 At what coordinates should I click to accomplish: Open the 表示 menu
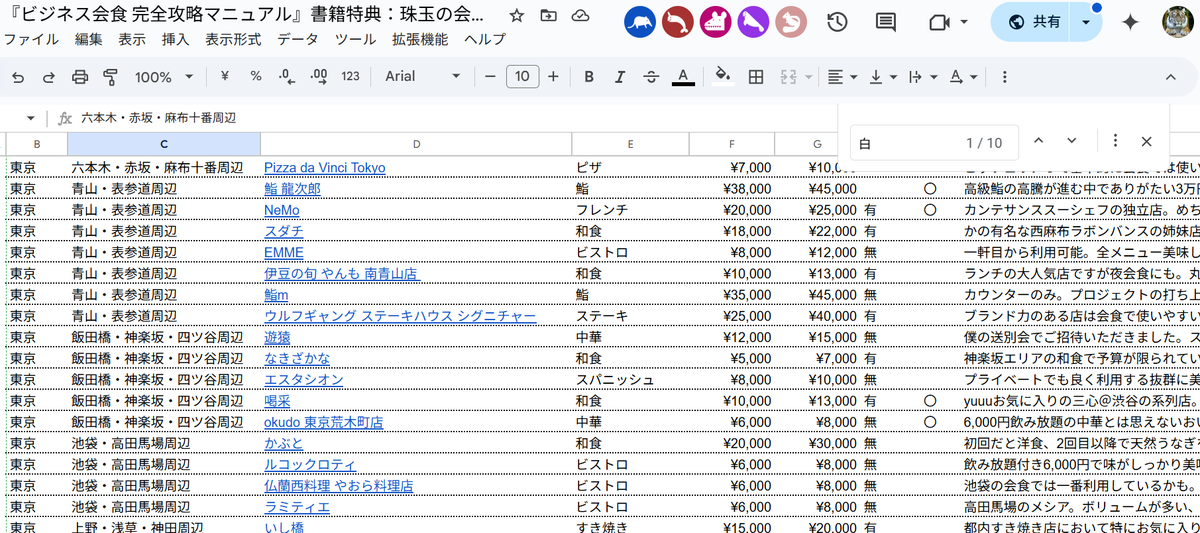pyautogui.click(x=132, y=39)
